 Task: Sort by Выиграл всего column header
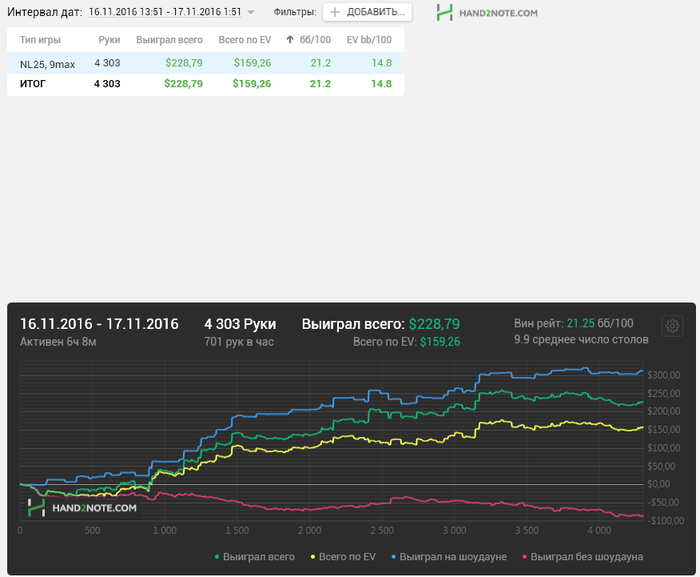click(x=169, y=40)
